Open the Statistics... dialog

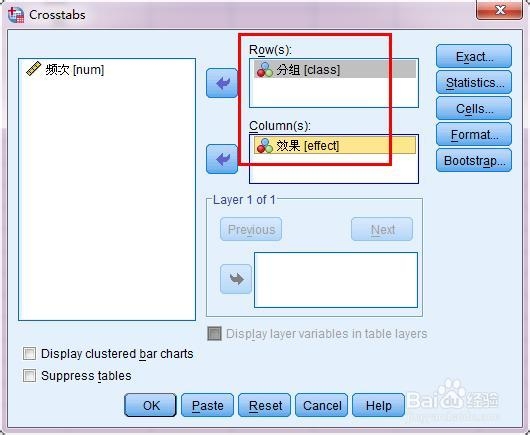474,82
